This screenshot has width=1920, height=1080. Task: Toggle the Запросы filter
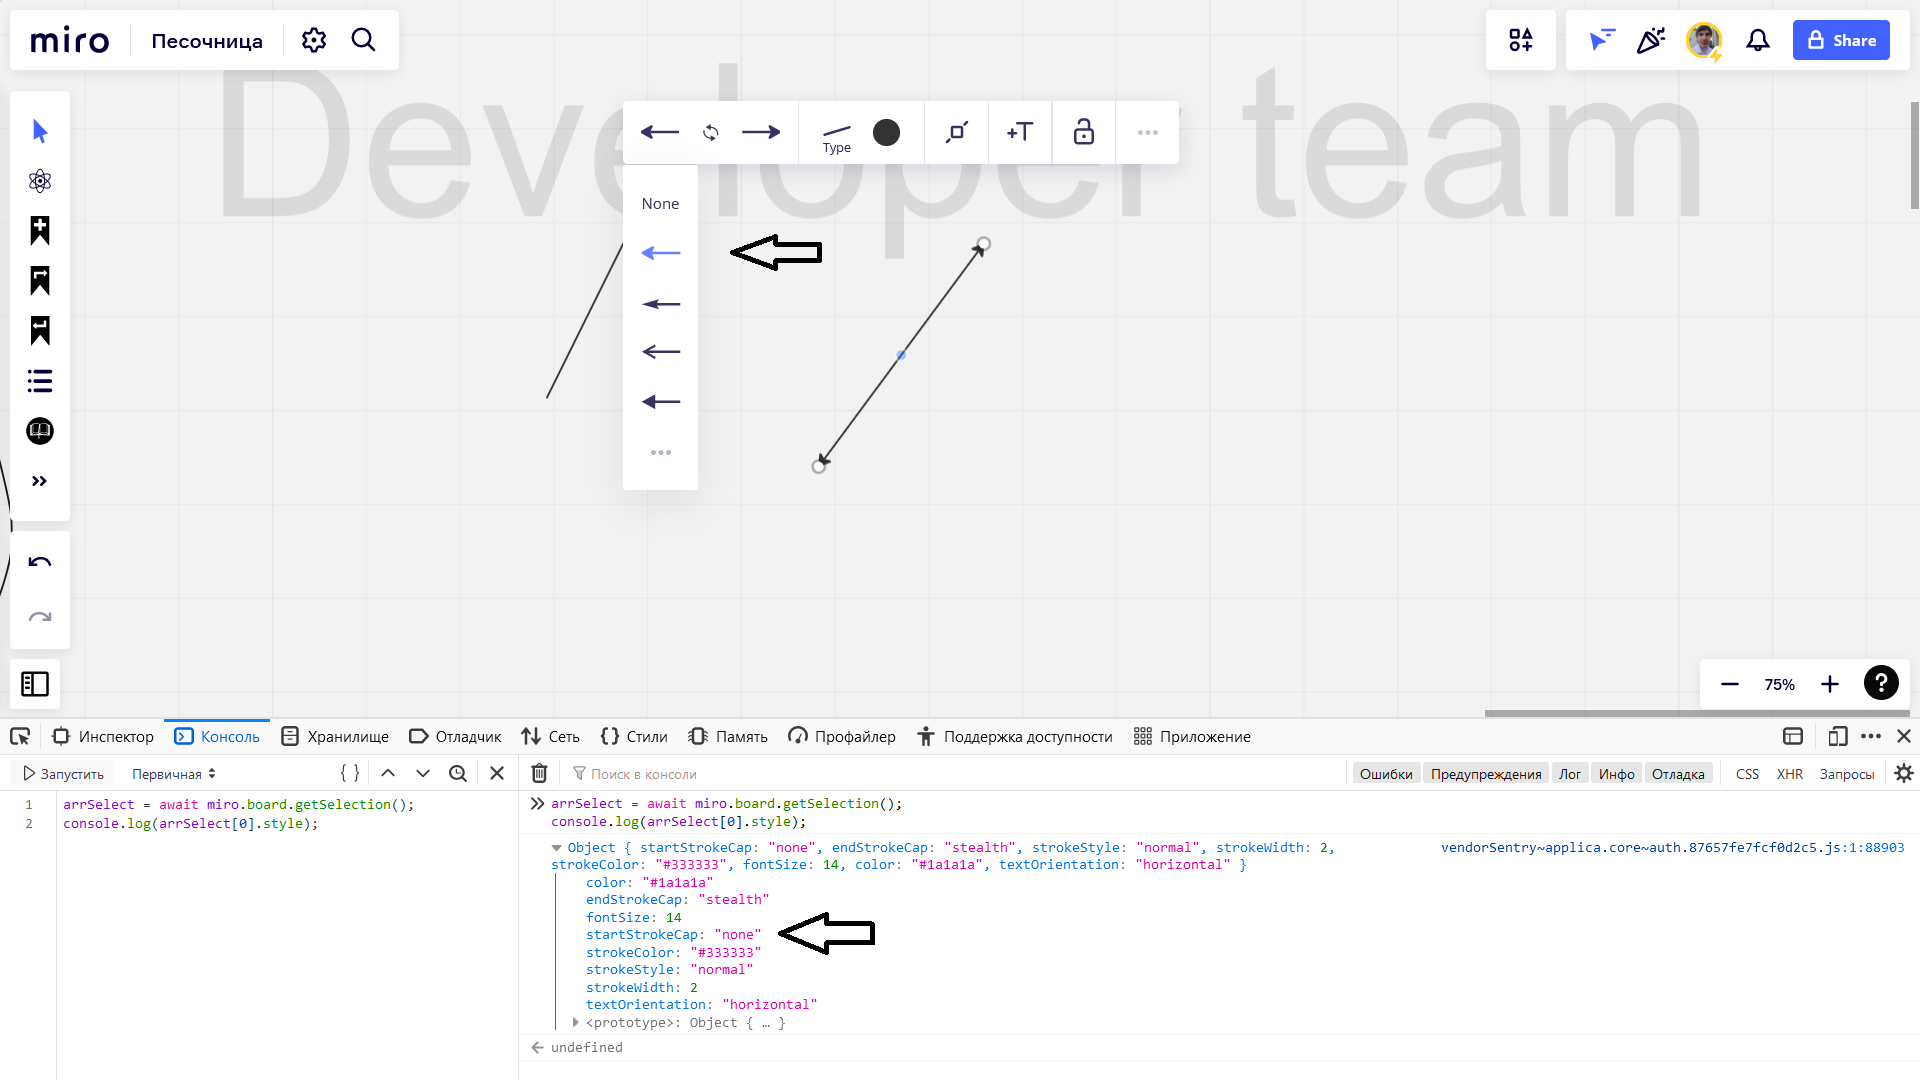1847,774
